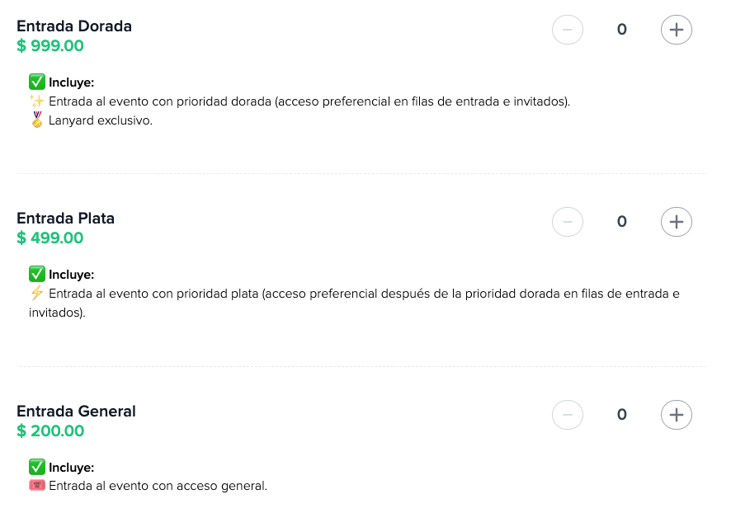Click the Lanyard exclusivo text

(100, 121)
